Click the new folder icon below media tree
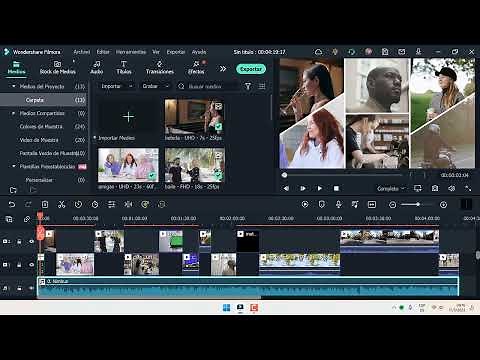 coord(13,190)
